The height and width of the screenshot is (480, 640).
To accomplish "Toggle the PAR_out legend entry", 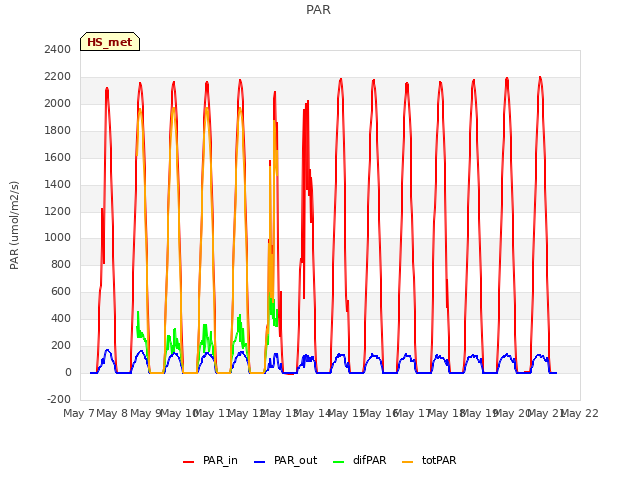I will [285, 460].
